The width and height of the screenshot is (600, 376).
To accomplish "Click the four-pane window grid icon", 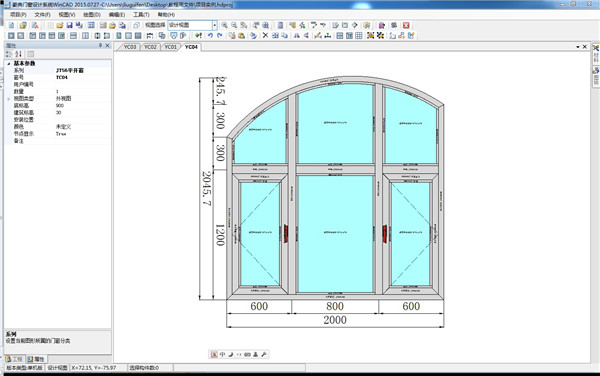I will [339, 36].
